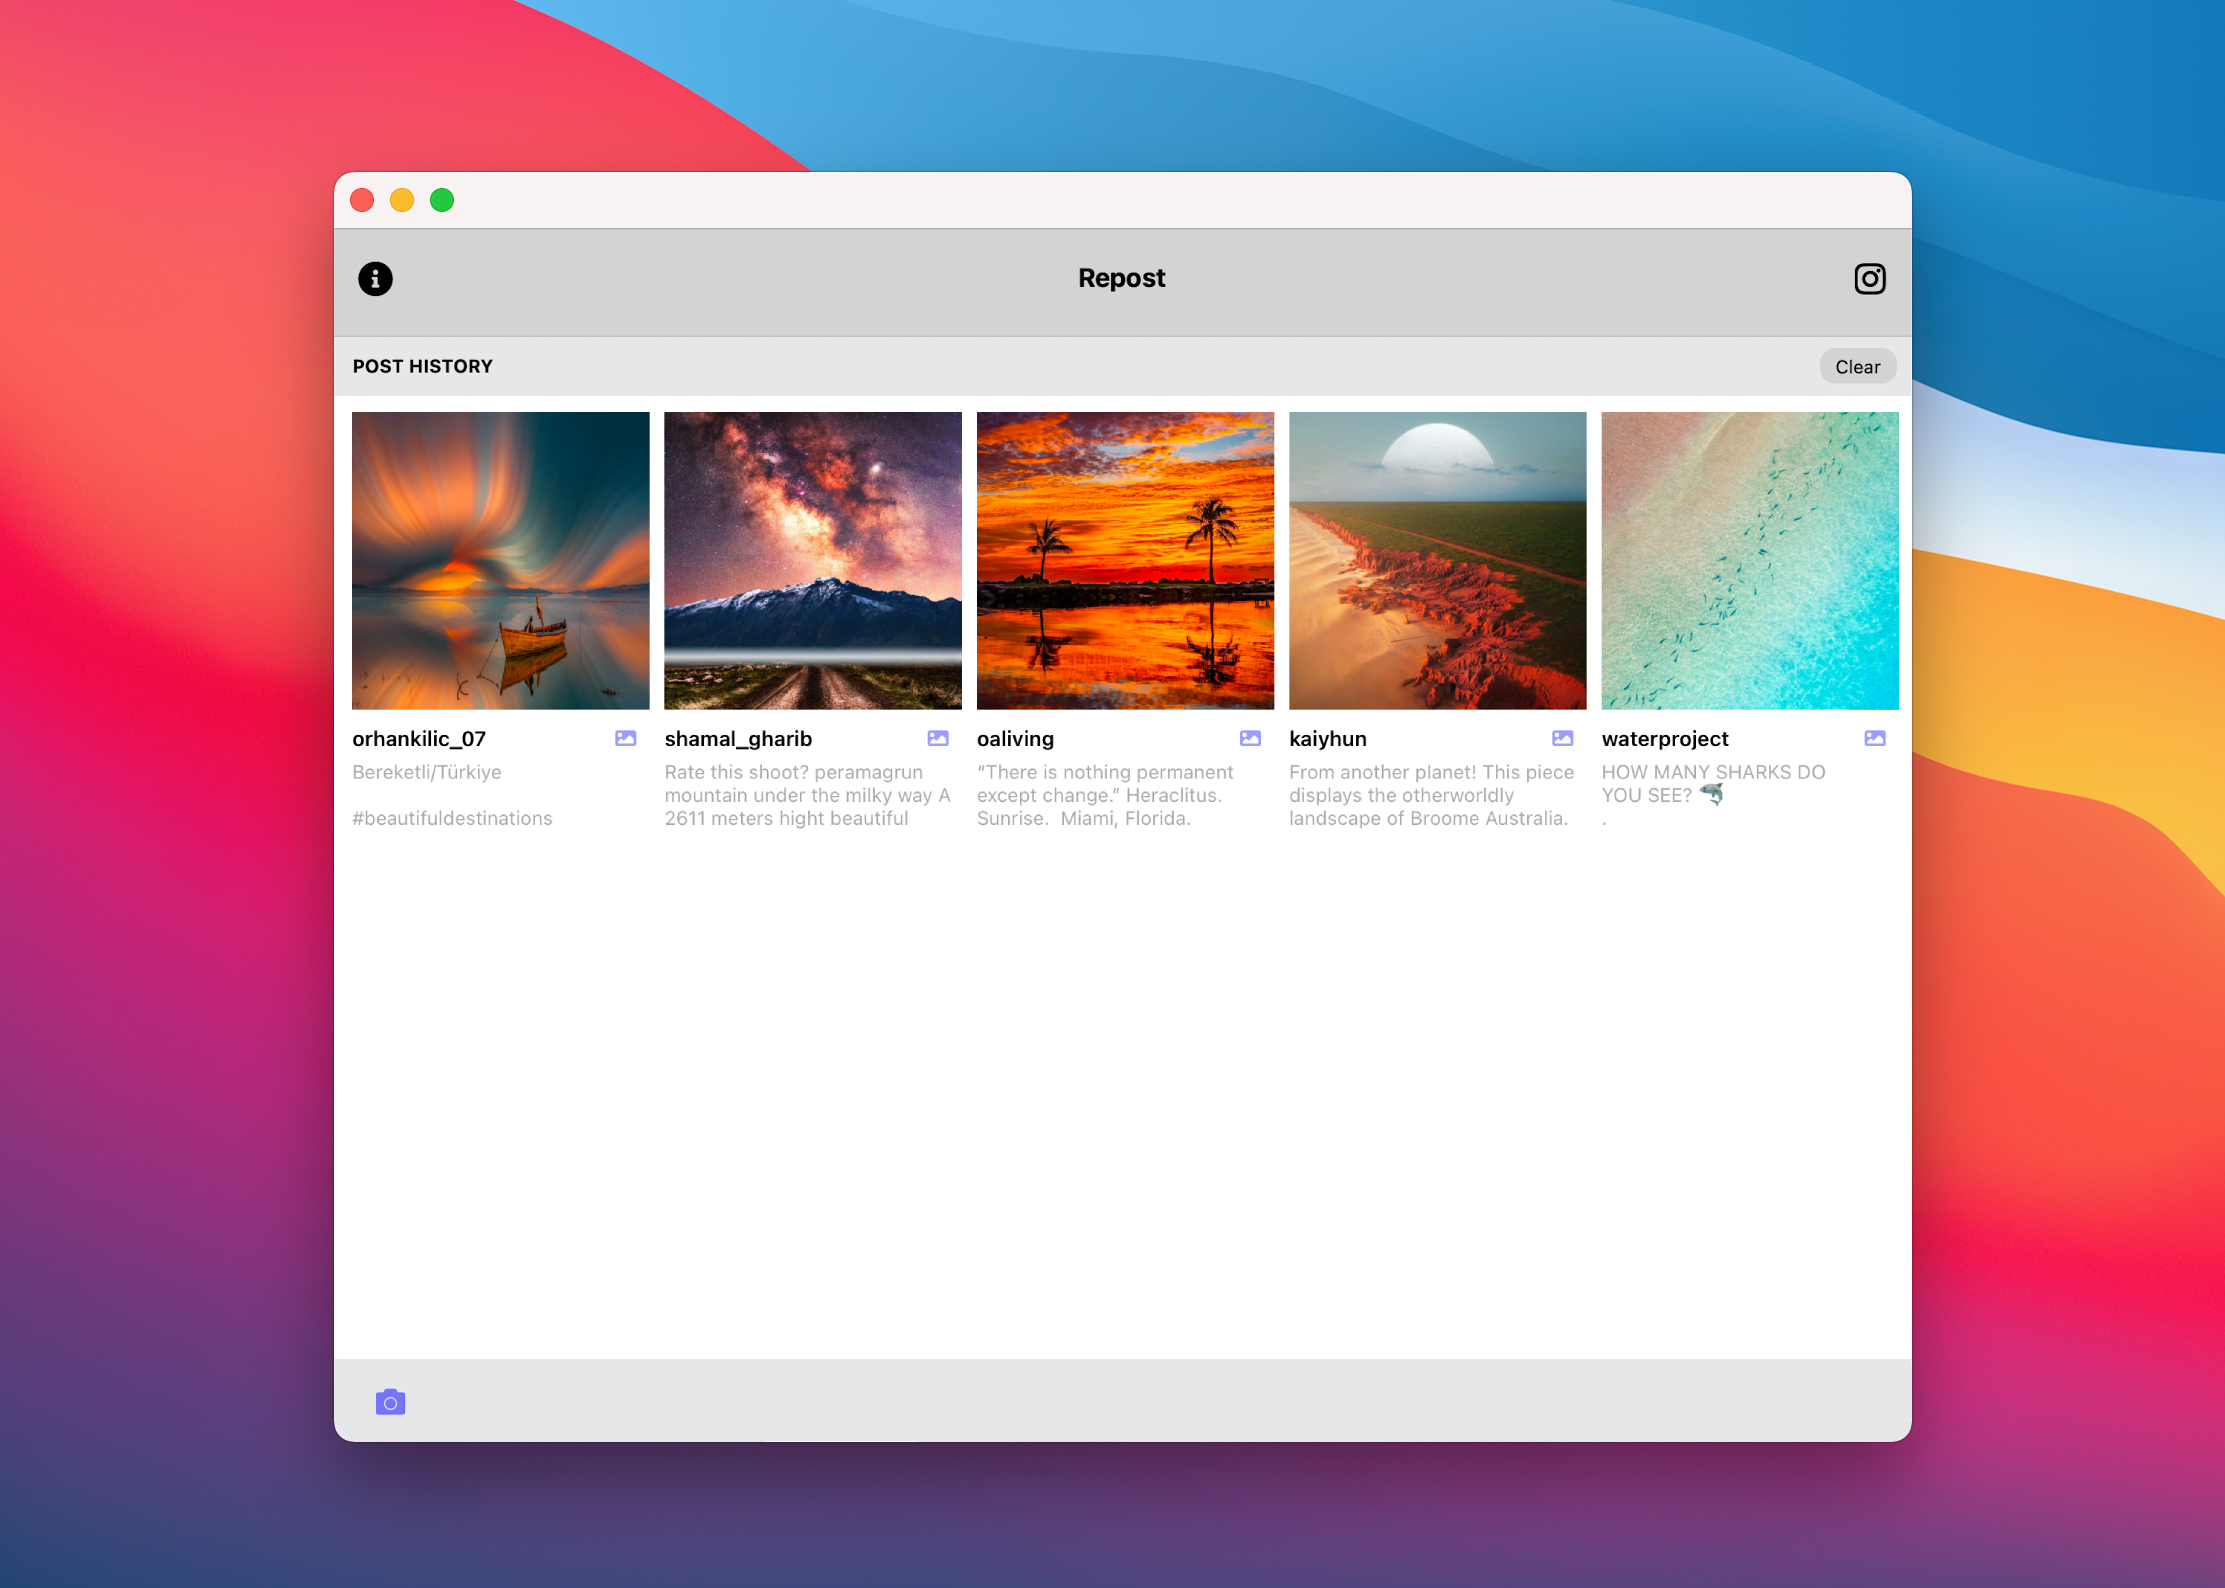The height and width of the screenshot is (1588, 2225).
Task: Open the oaliving profile link
Action: pyautogui.click(x=1015, y=738)
